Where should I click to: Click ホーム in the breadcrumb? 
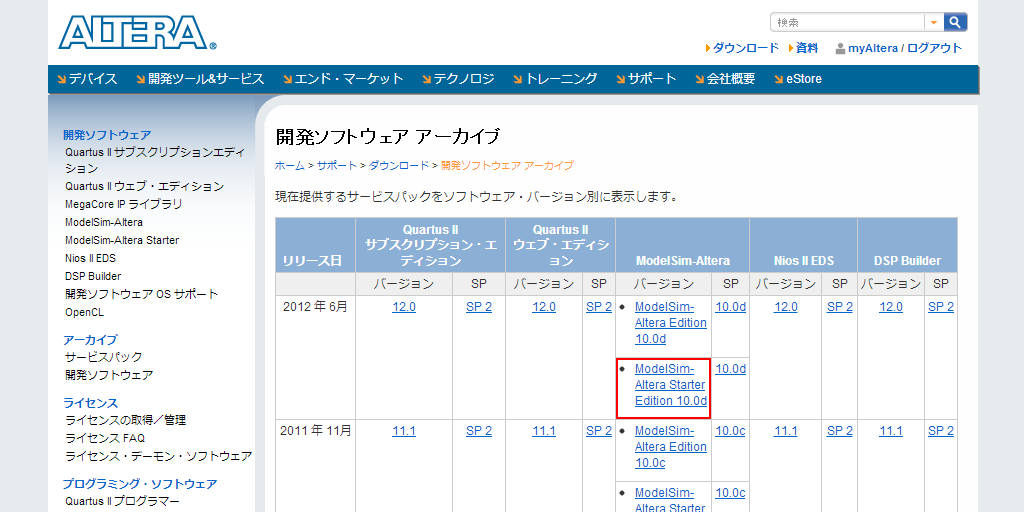[289, 166]
